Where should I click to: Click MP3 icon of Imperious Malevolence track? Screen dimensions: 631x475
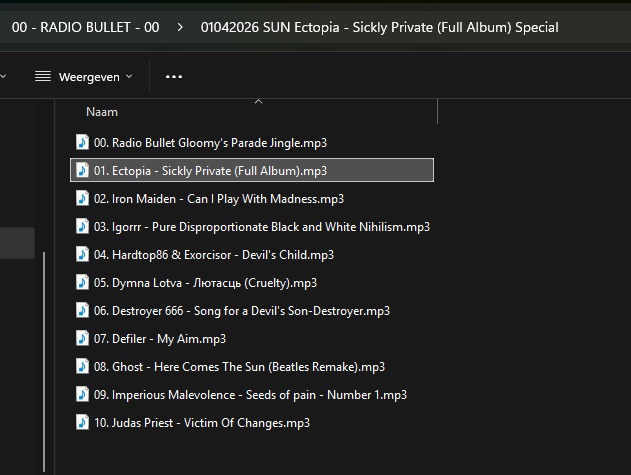pos(82,394)
